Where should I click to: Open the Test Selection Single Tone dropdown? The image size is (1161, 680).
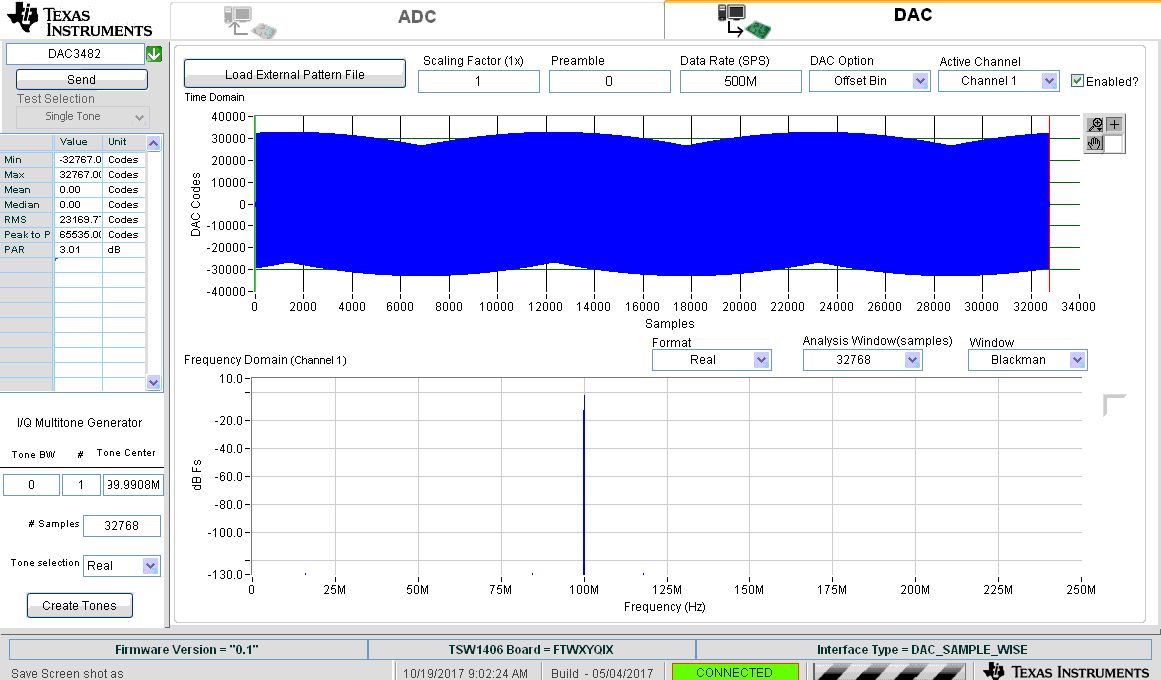point(83,117)
